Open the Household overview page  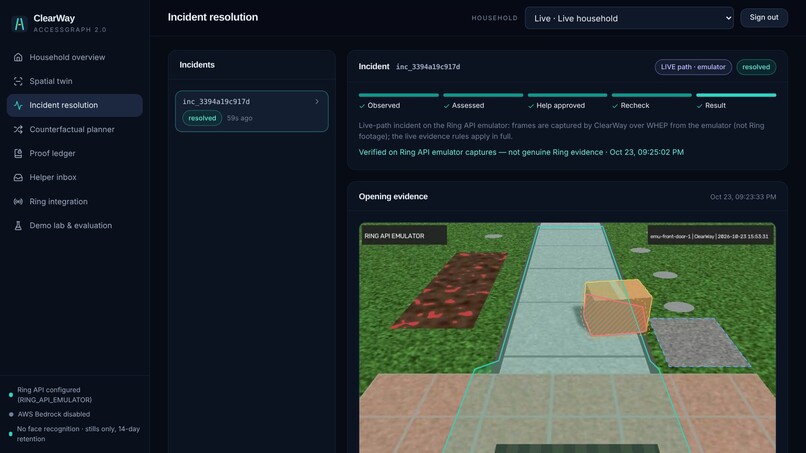point(75,57)
